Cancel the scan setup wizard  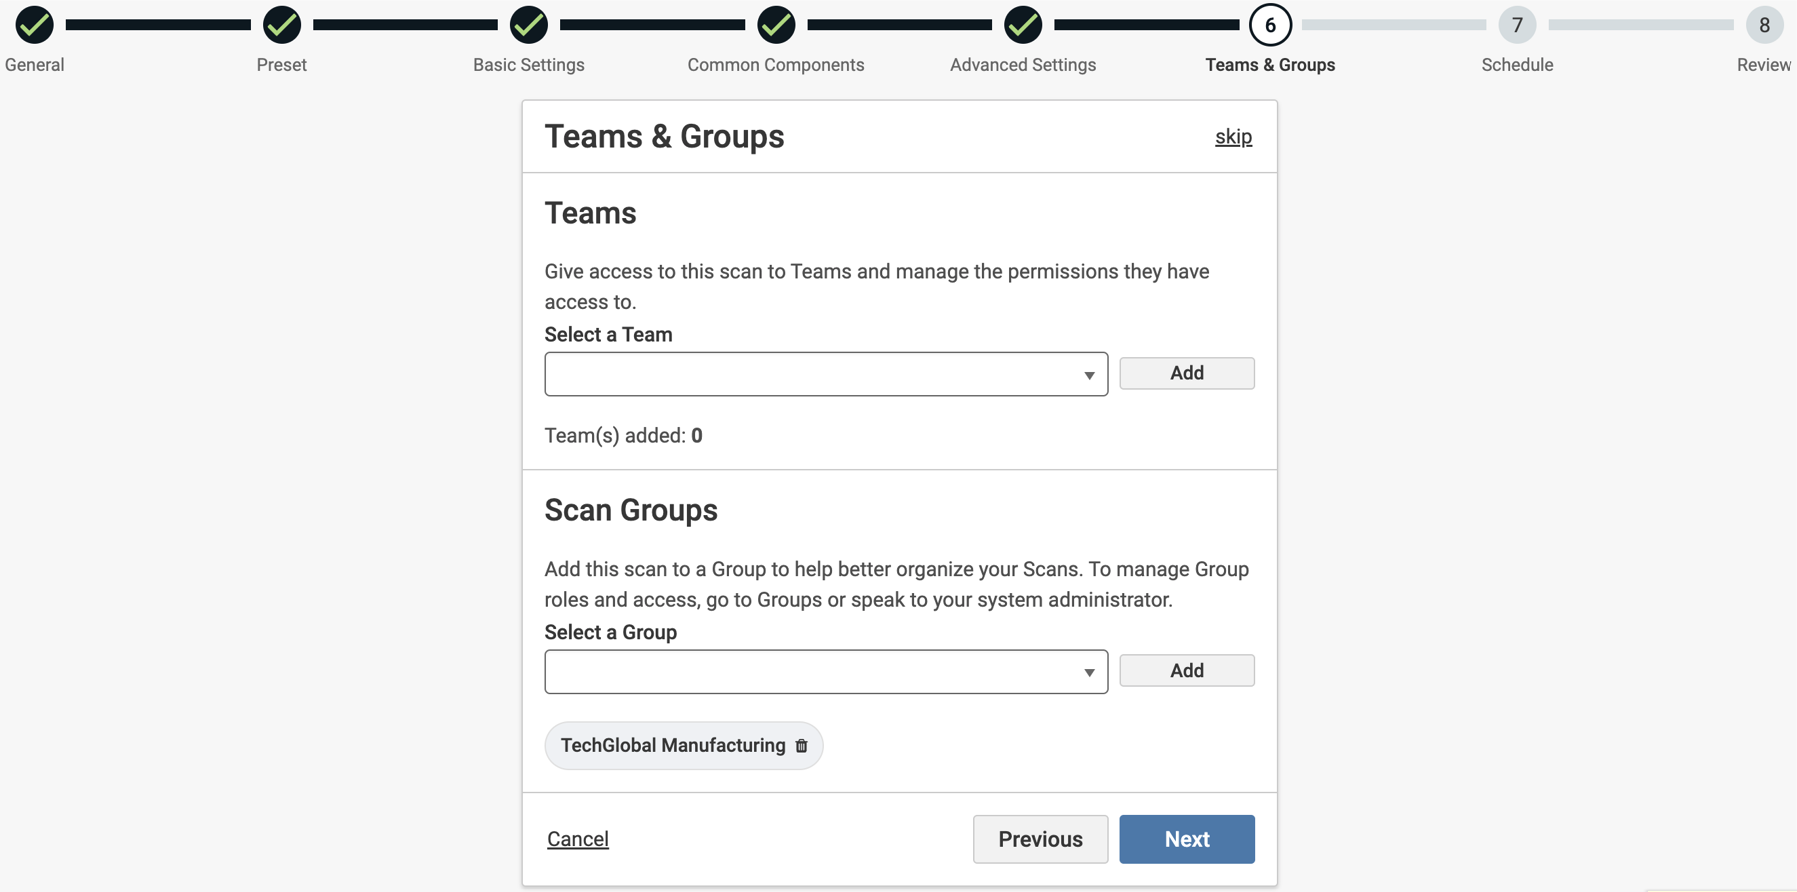click(x=578, y=839)
